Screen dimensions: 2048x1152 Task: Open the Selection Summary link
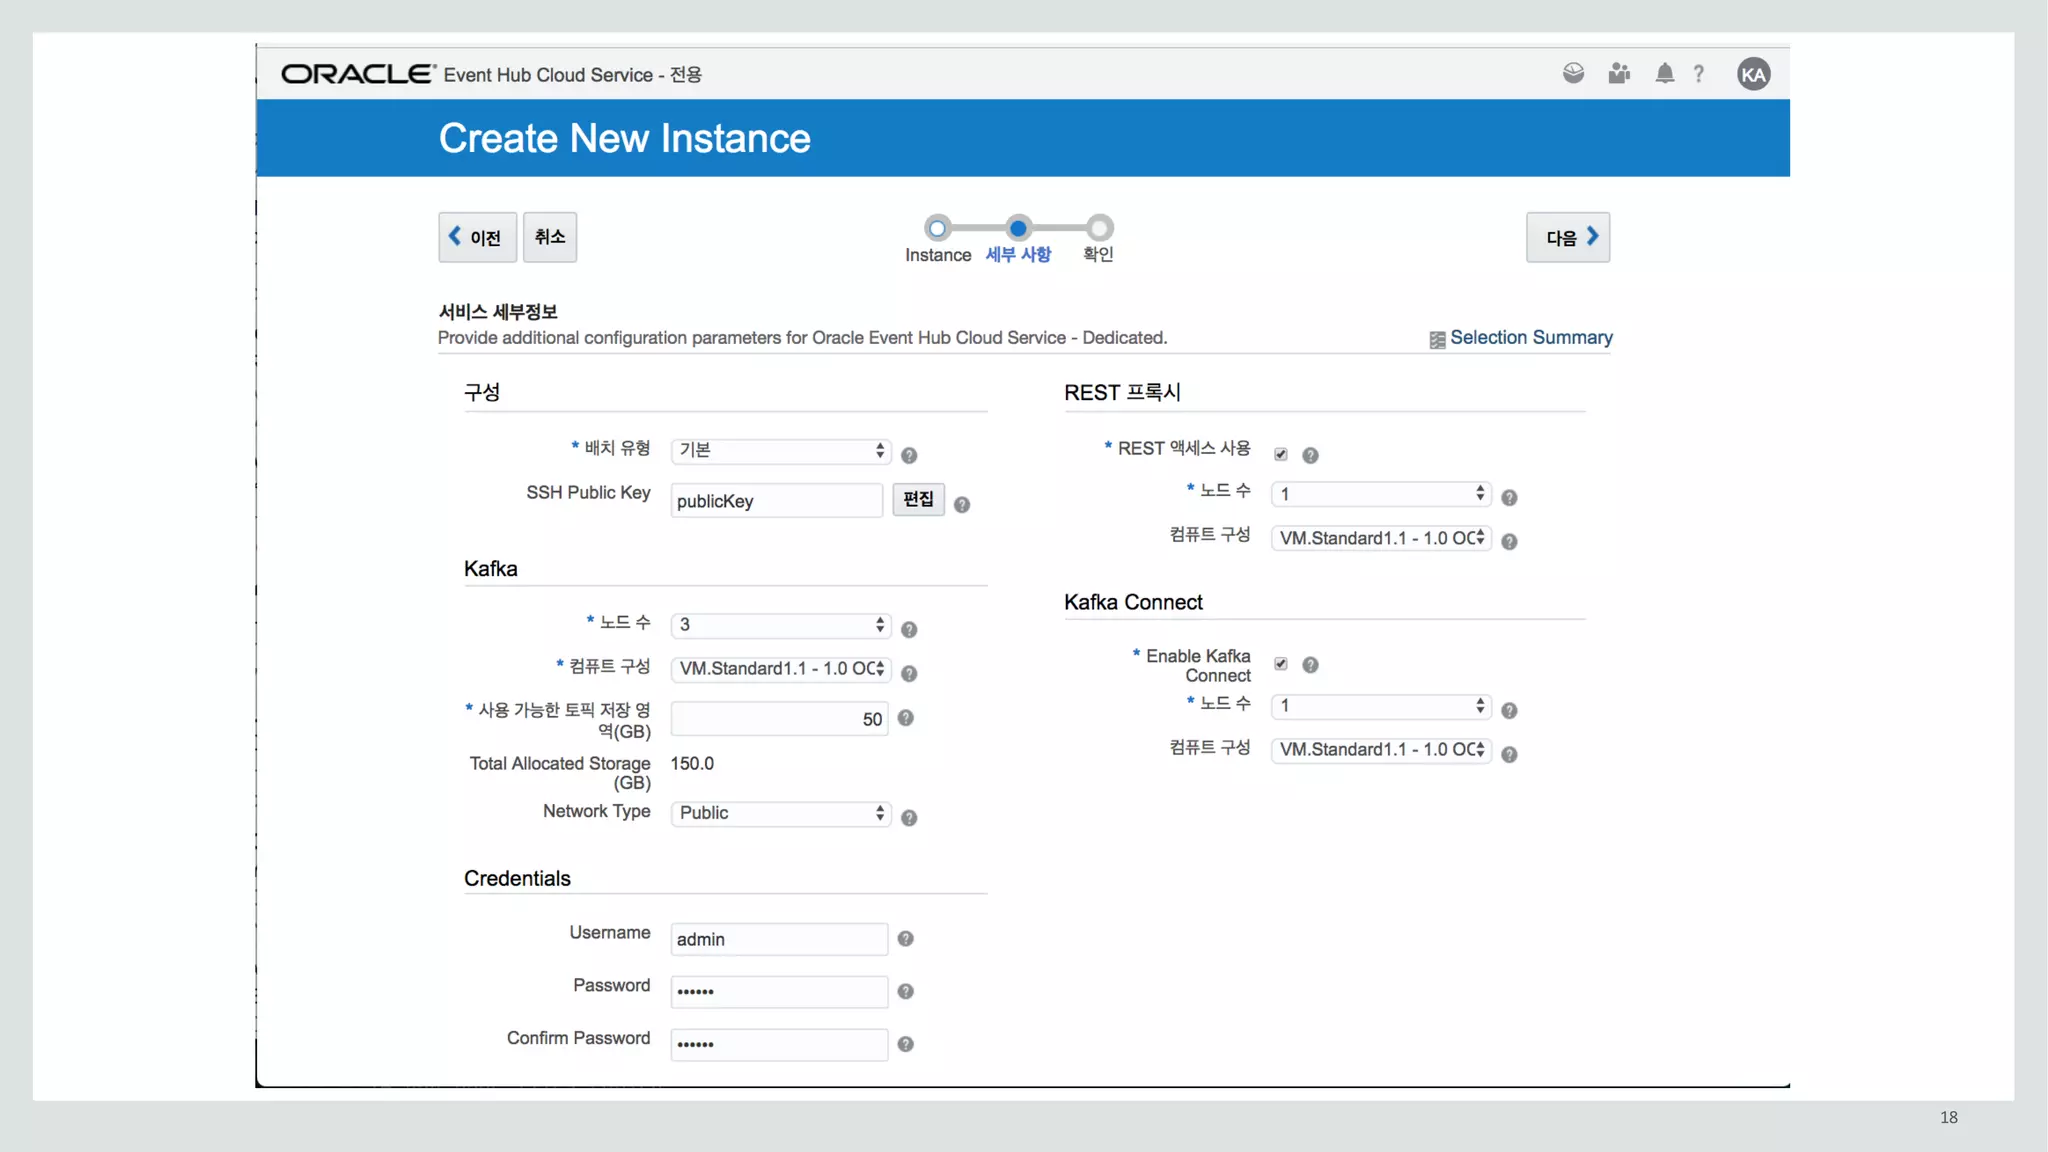pyautogui.click(x=1530, y=338)
